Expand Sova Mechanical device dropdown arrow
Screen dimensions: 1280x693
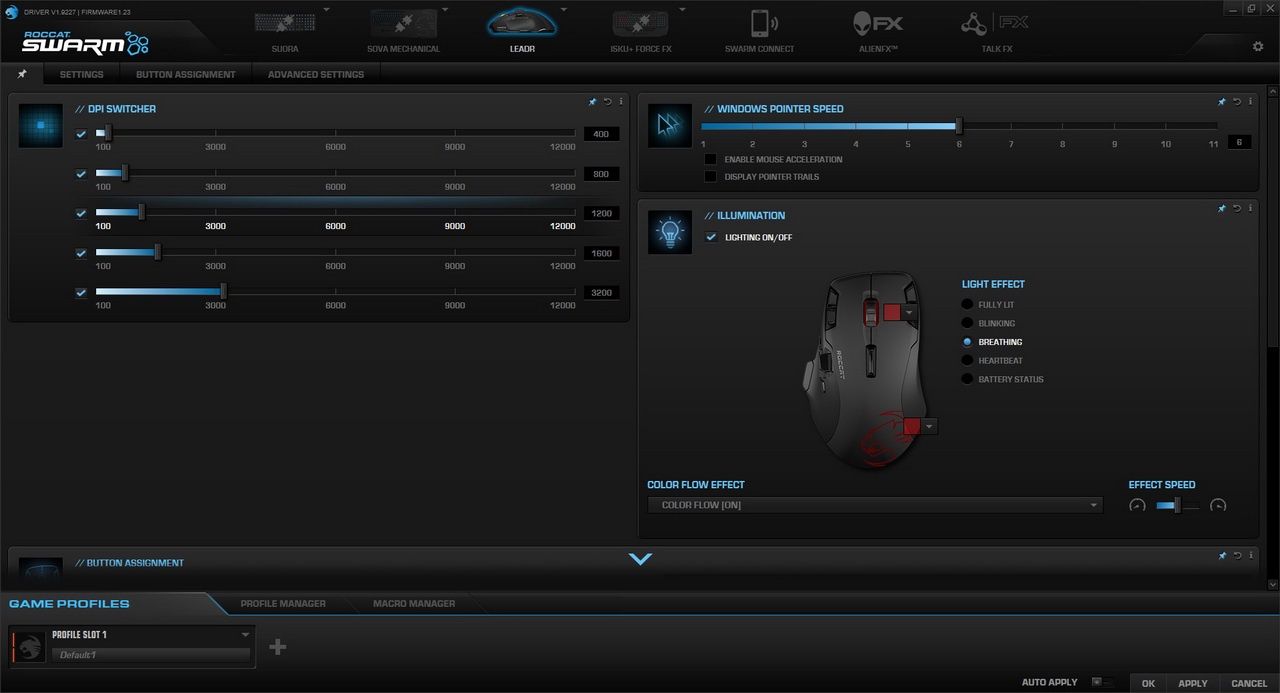(444, 10)
